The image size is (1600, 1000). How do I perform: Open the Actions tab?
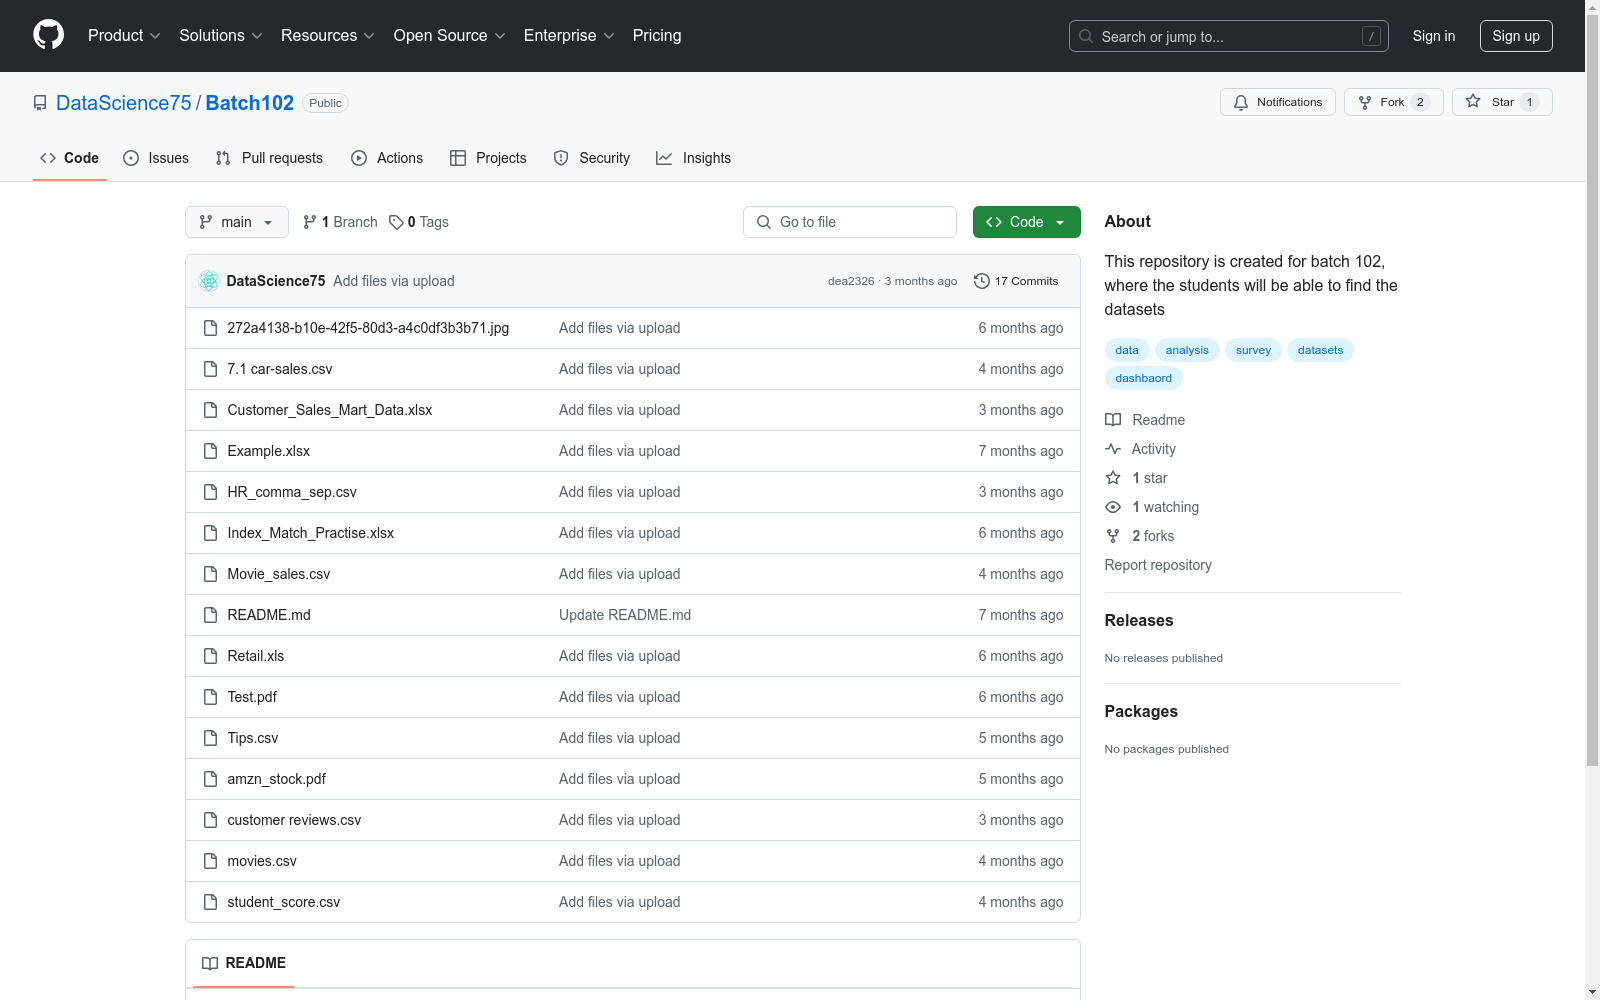pos(387,158)
